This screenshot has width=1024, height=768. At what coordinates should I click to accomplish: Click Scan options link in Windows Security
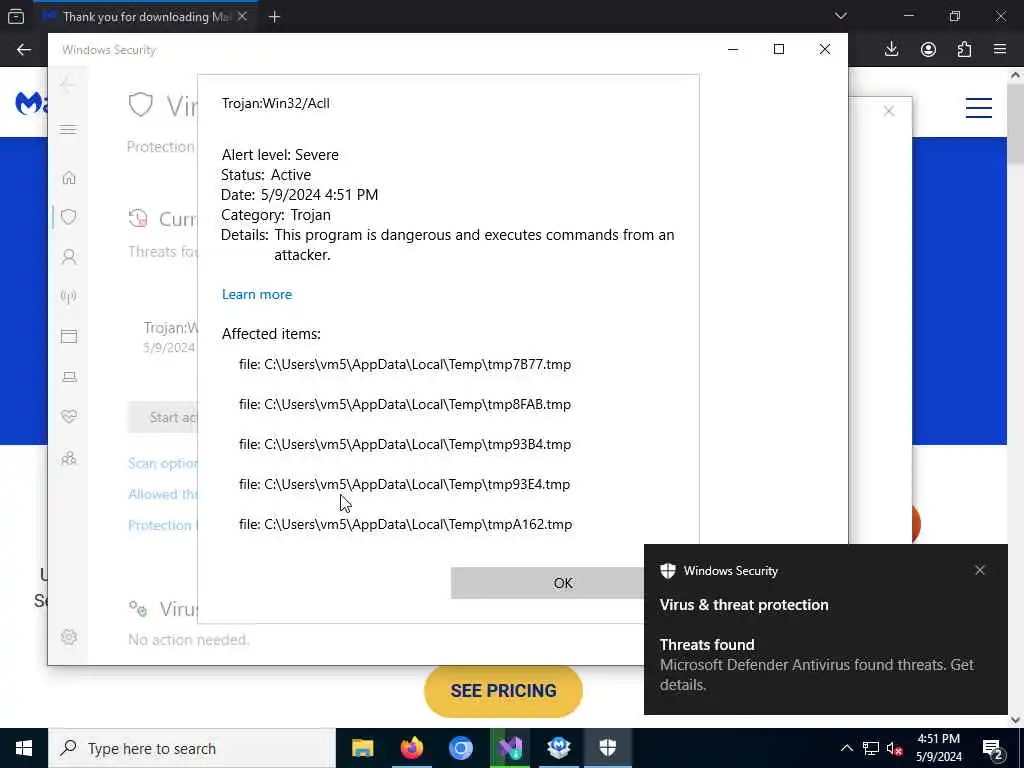tap(163, 463)
